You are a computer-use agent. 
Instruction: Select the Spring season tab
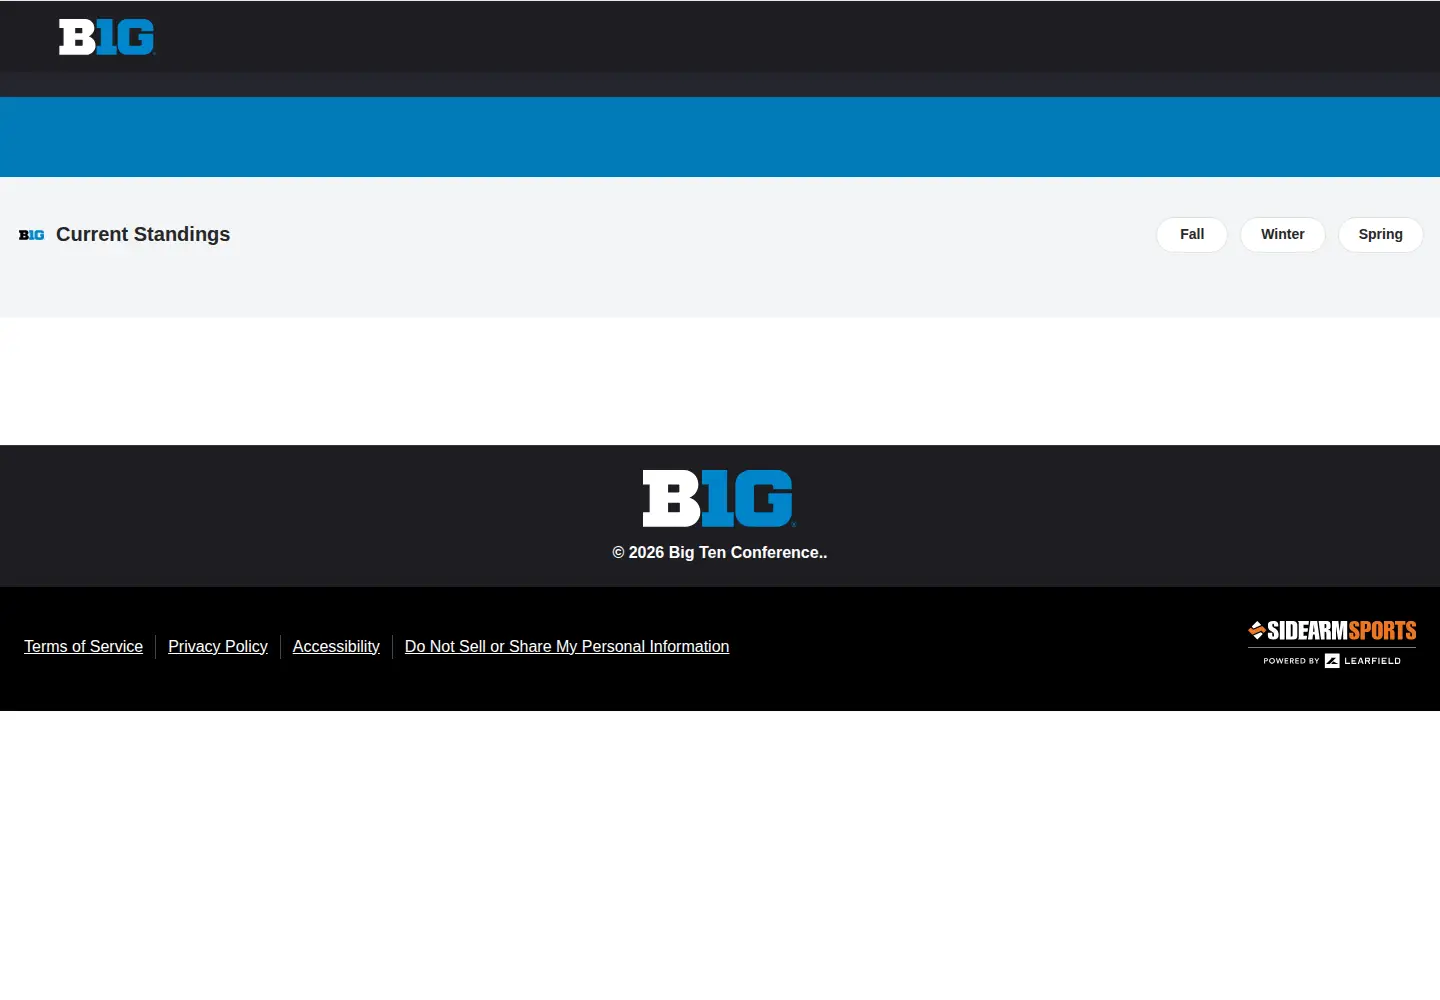(1381, 235)
